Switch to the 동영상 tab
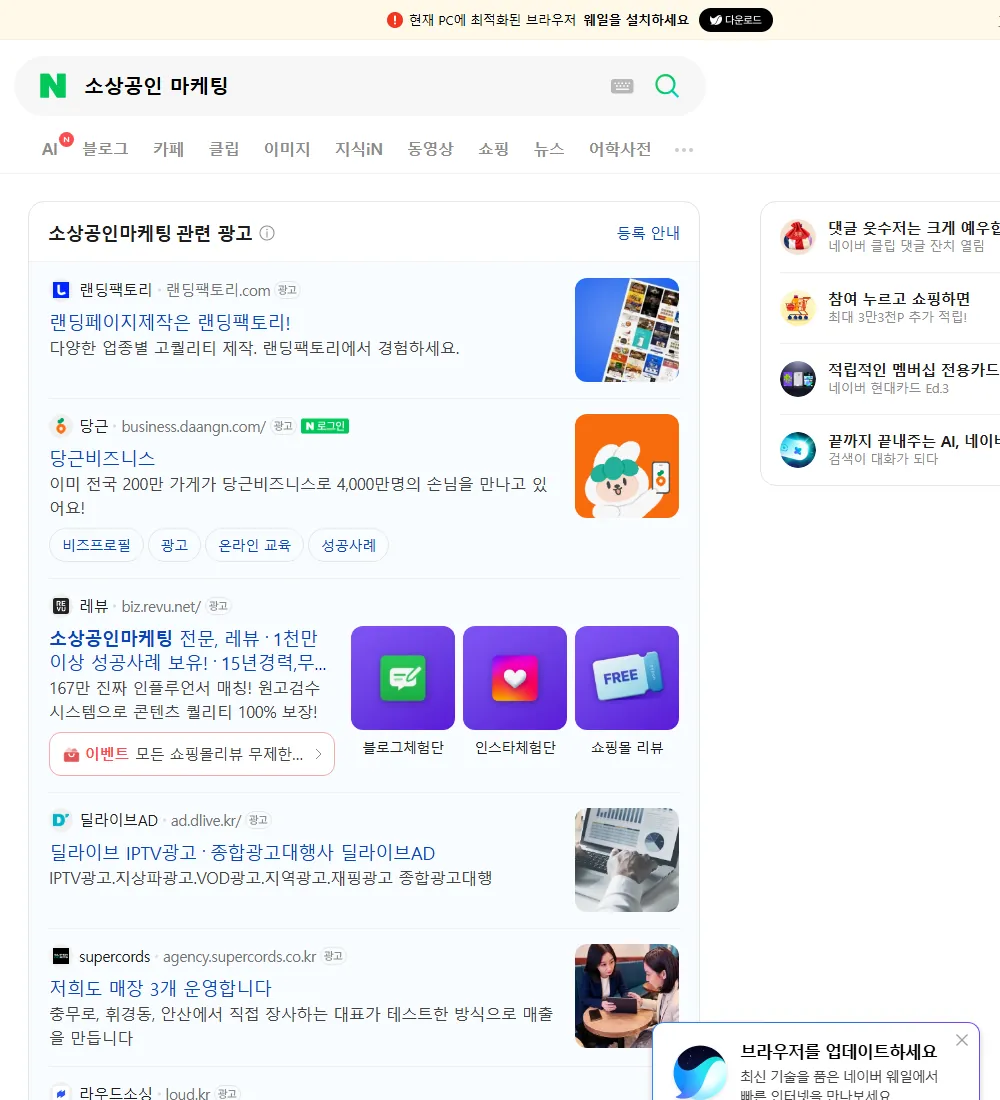The width and height of the screenshot is (1000, 1100). [x=430, y=149]
